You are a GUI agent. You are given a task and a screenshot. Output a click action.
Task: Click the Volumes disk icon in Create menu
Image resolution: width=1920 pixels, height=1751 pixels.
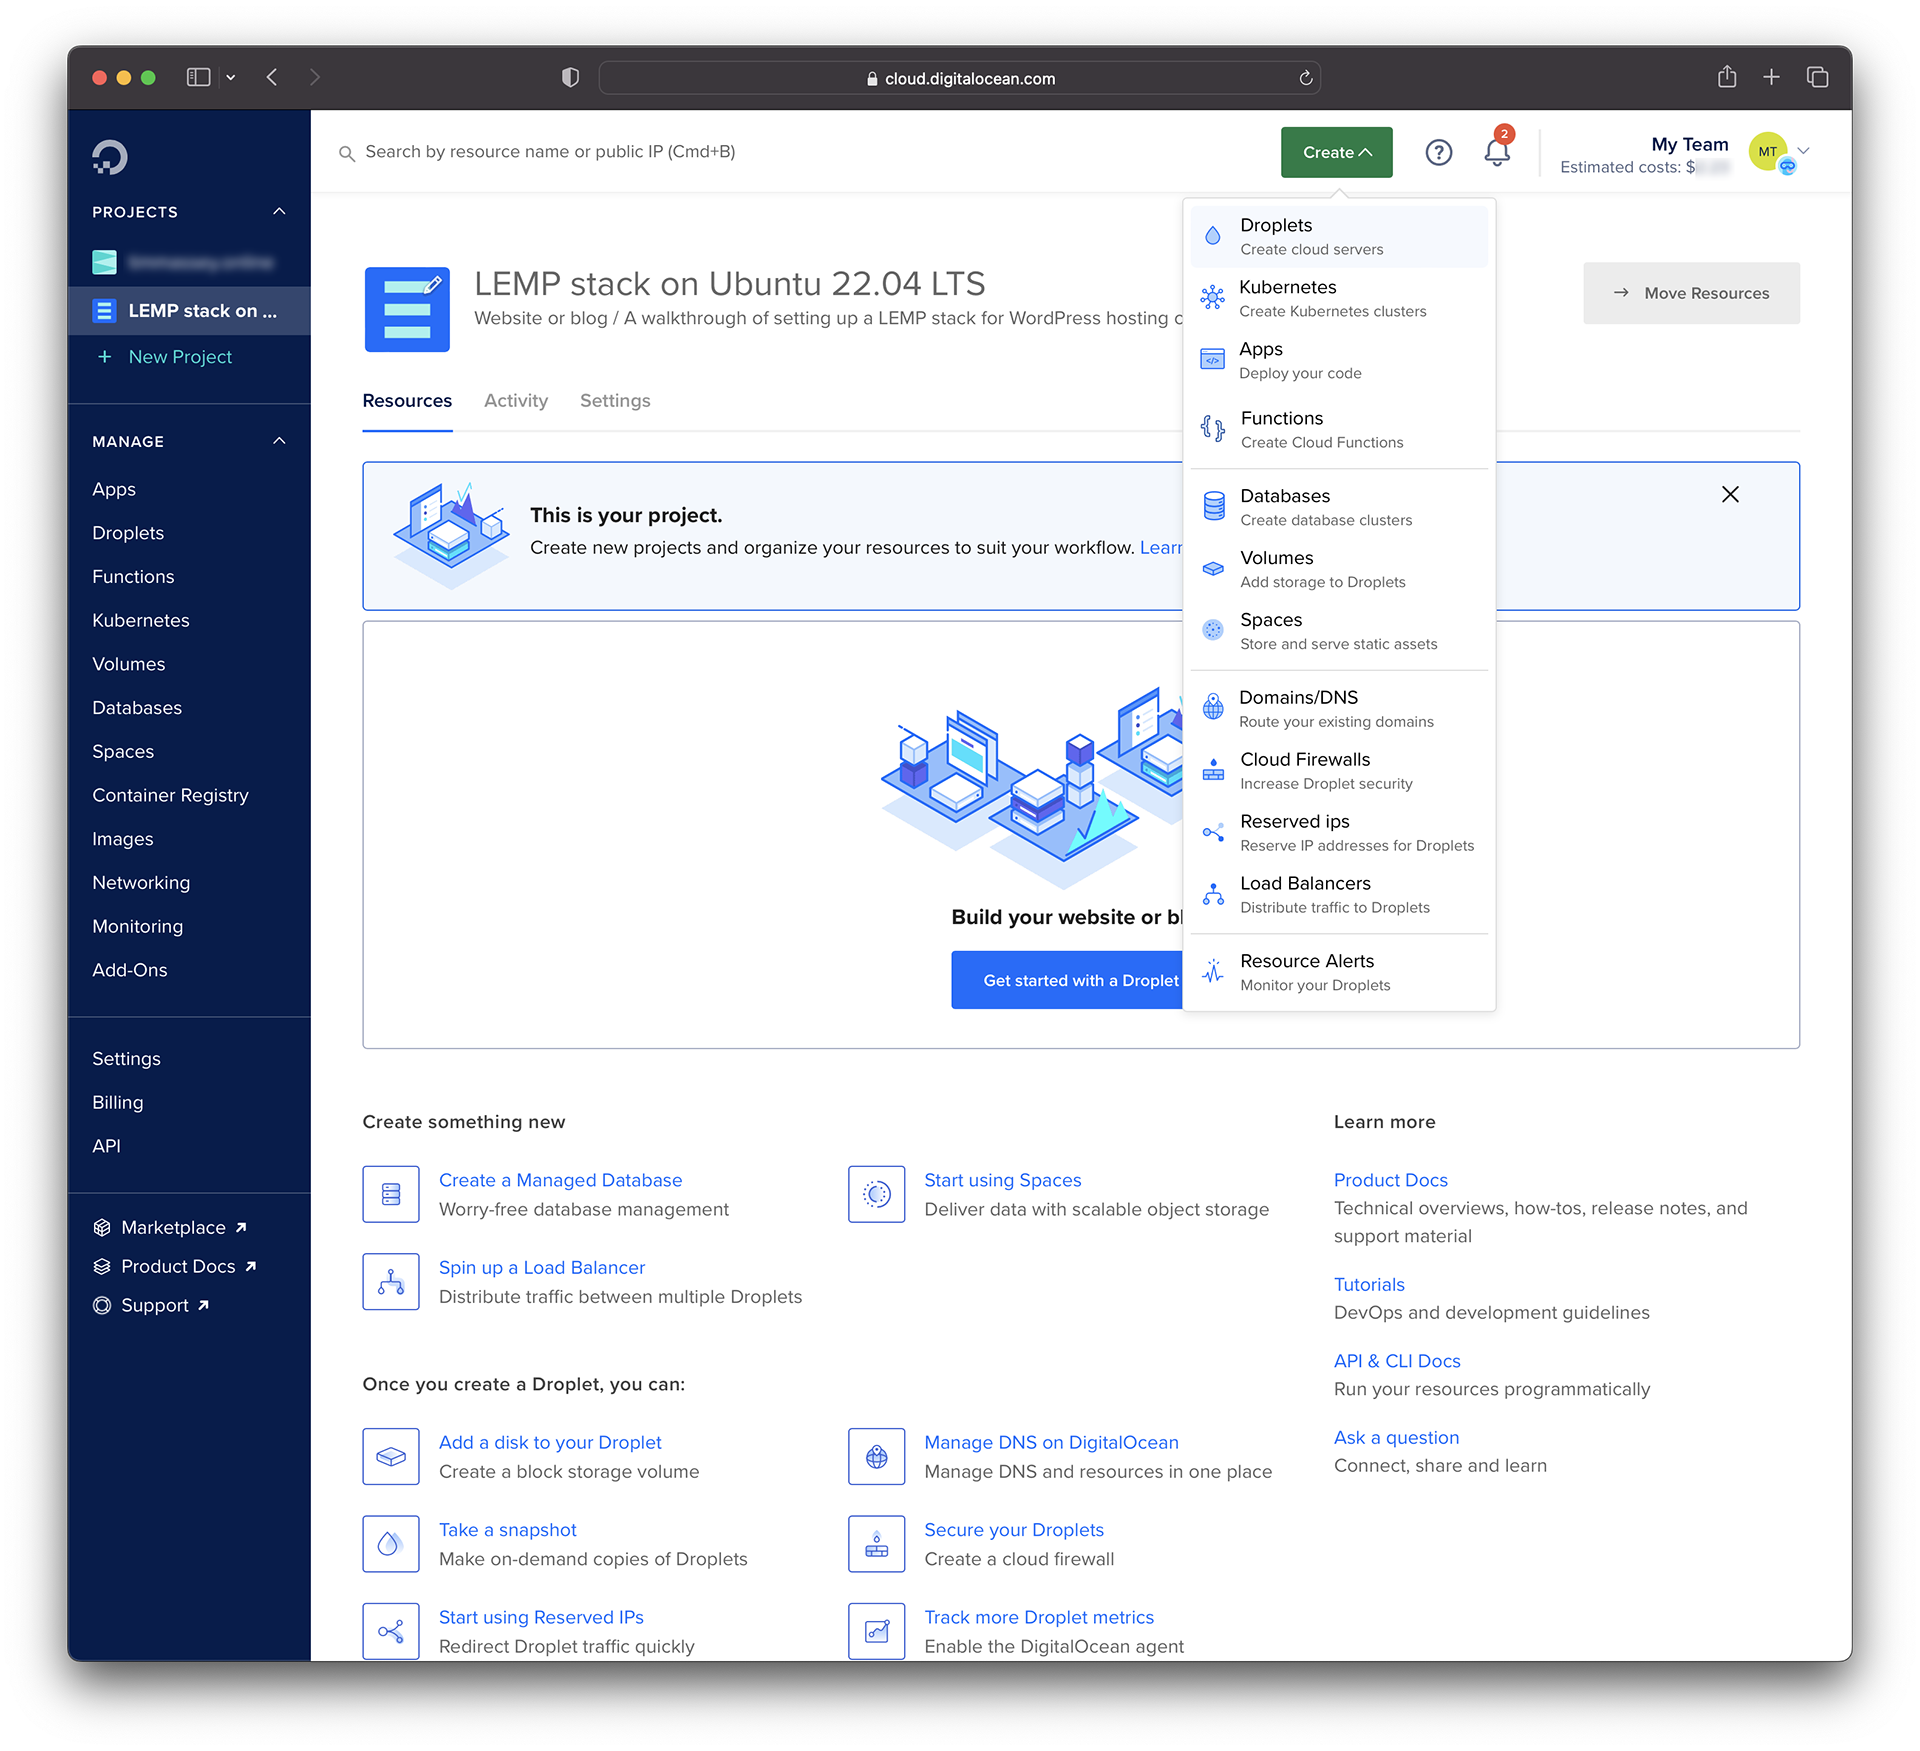click(1213, 568)
